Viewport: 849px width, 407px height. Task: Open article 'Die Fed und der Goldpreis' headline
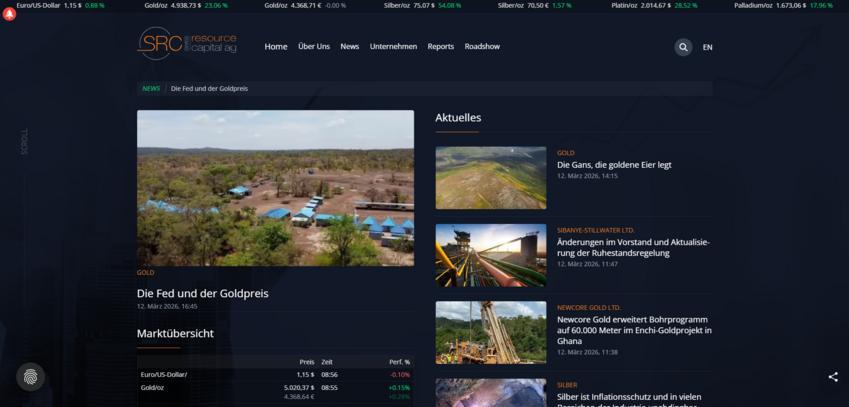pyautogui.click(x=203, y=293)
